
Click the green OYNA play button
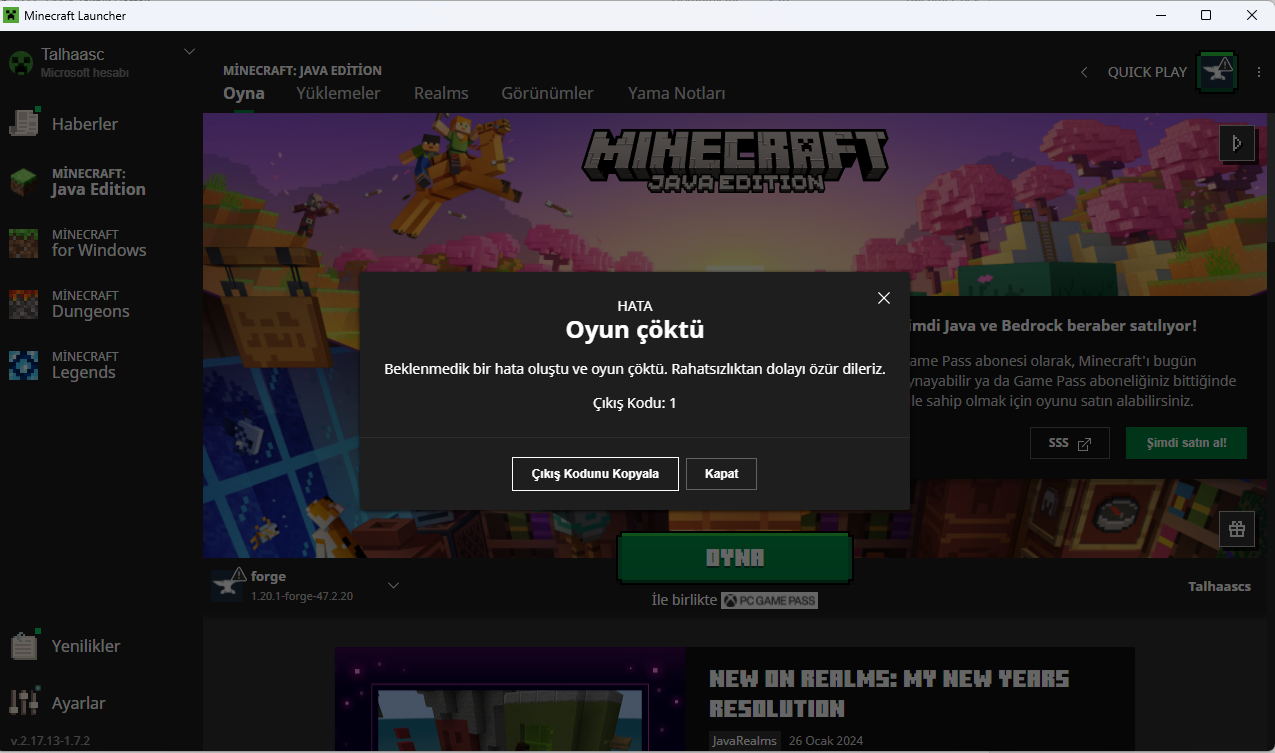[x=735, y=558]
